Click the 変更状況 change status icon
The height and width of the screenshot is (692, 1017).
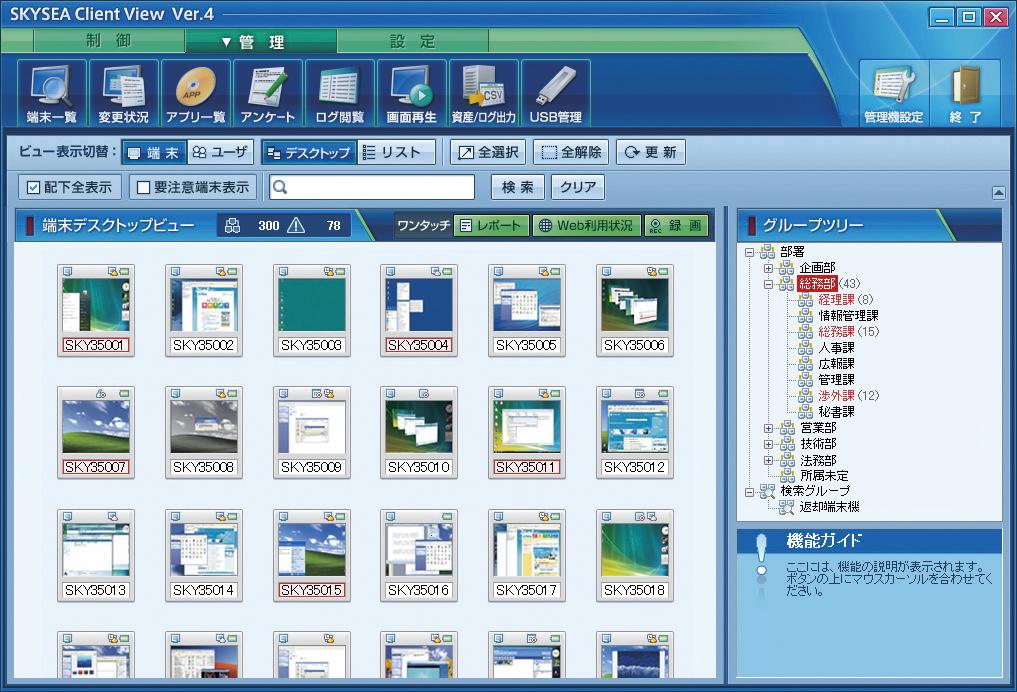(x=123, y=93)
